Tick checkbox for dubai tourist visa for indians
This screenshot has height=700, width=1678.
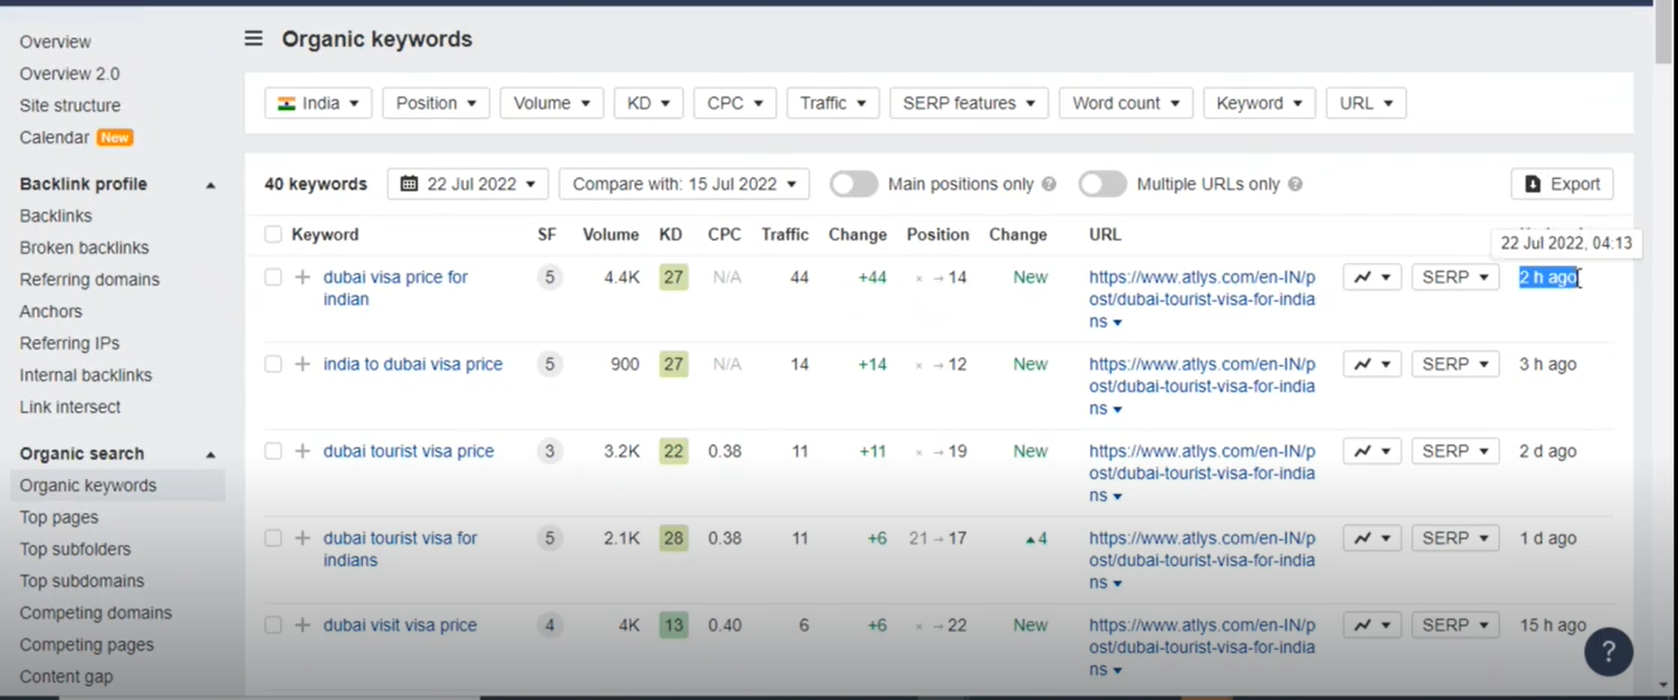point(273,538)
